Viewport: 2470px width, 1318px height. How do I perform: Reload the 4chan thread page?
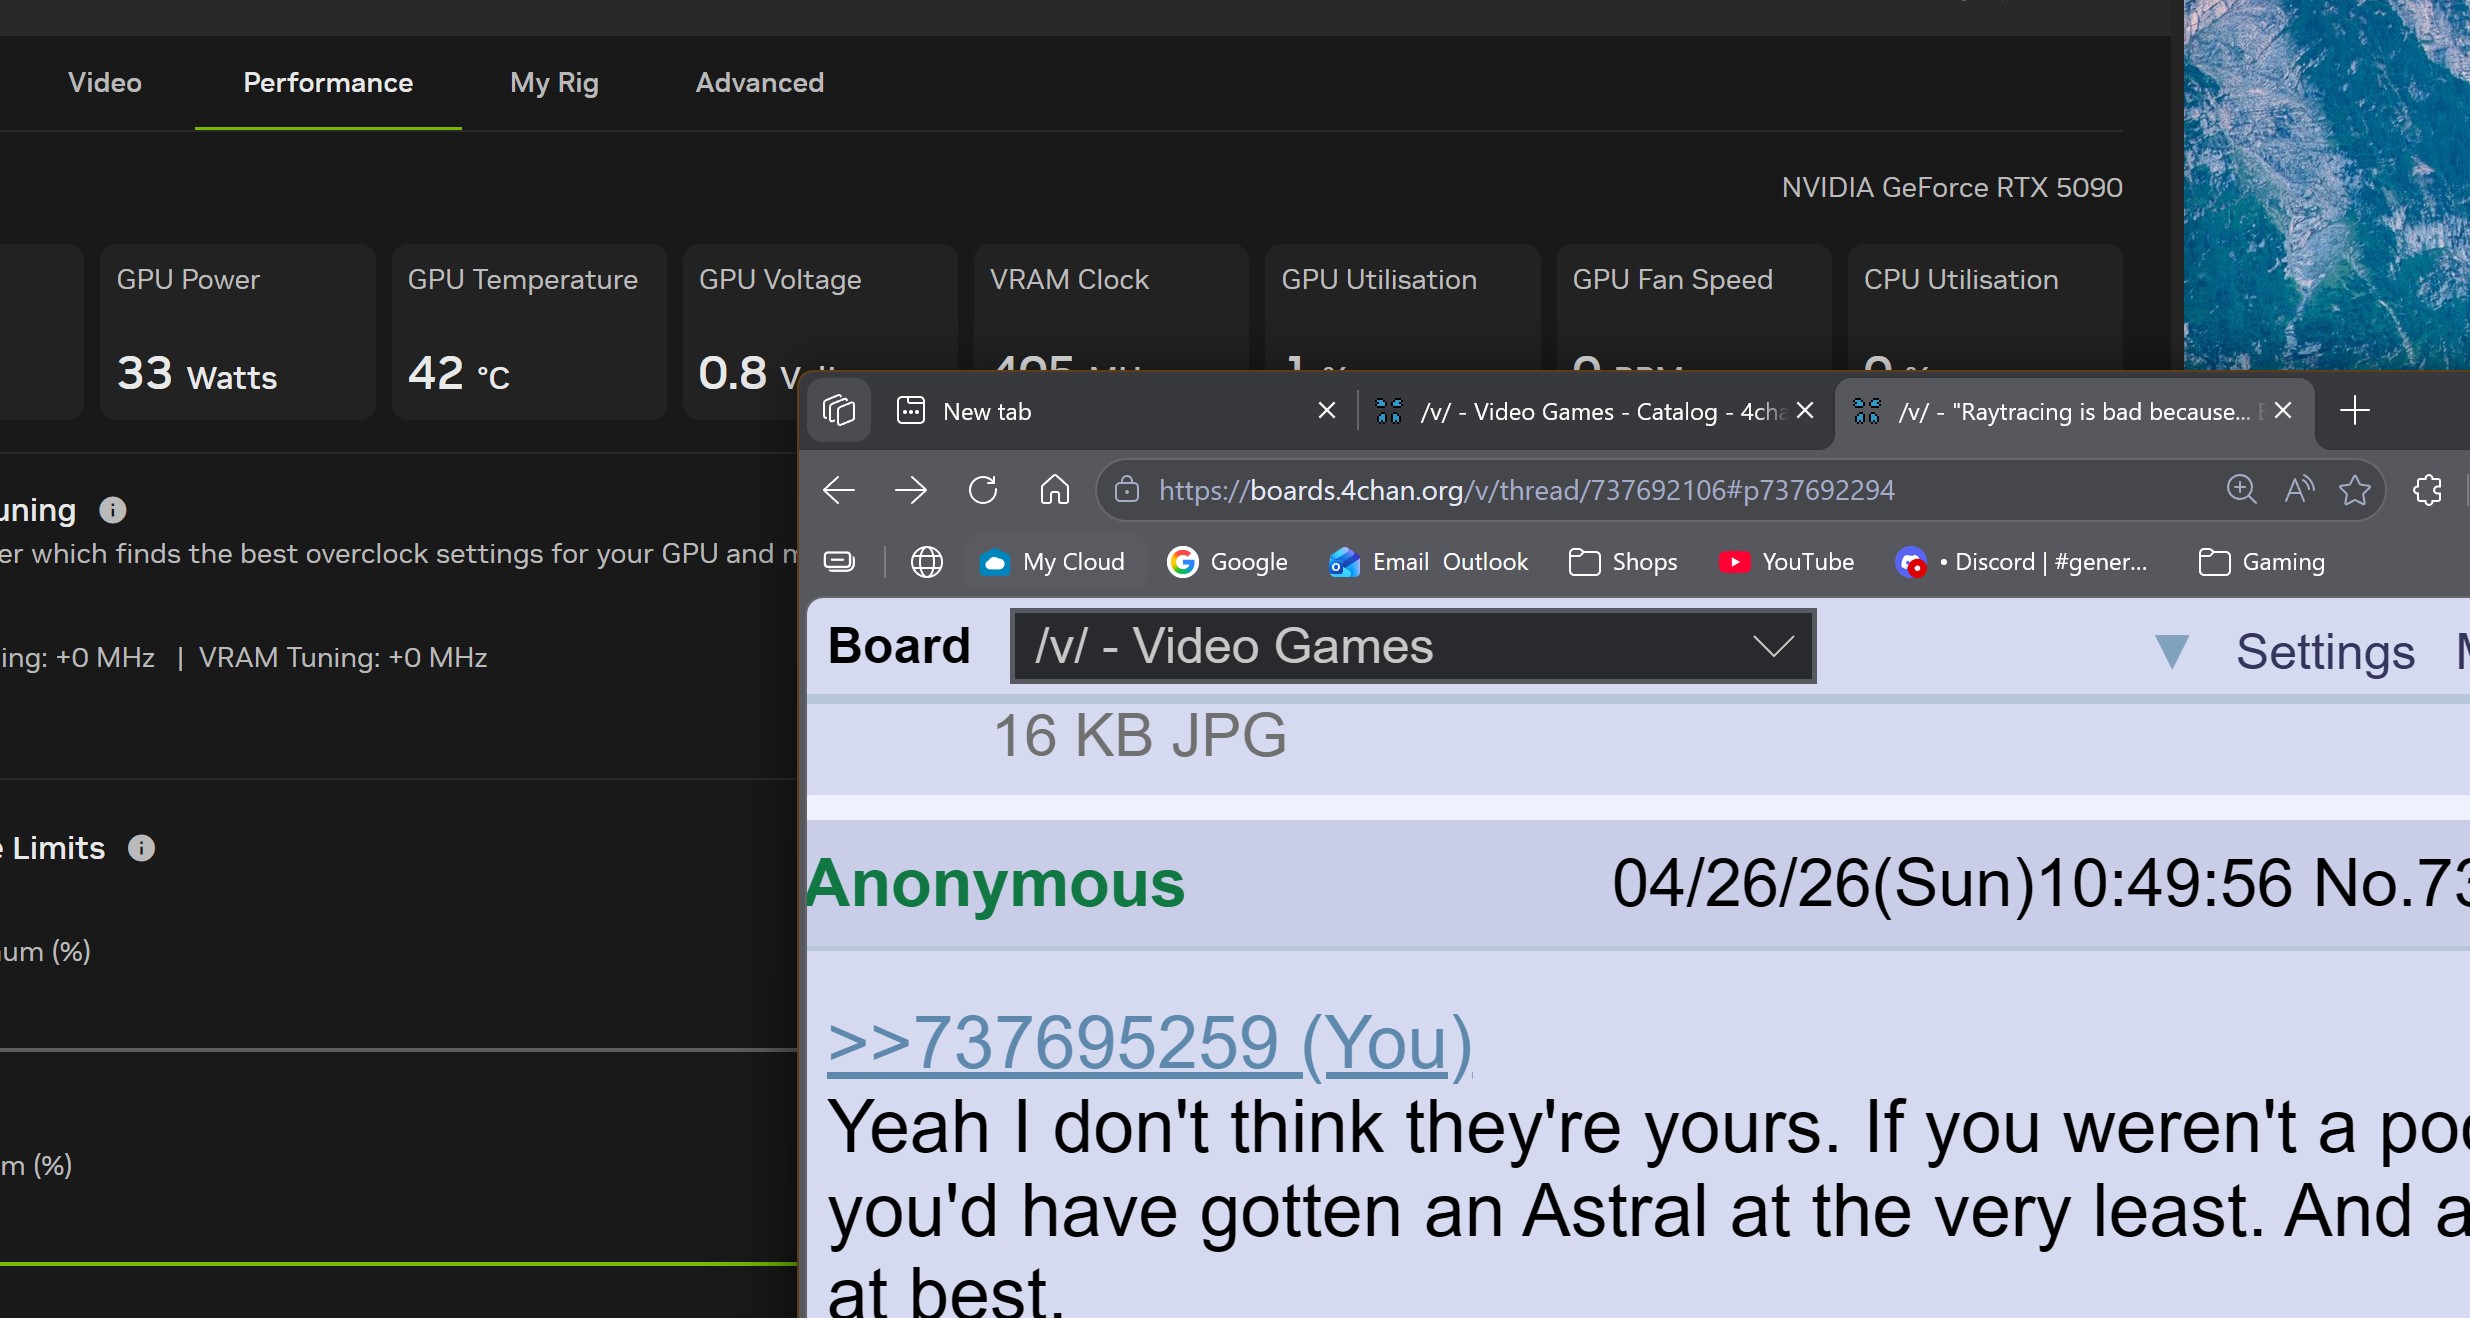click(x=983, y=490)
